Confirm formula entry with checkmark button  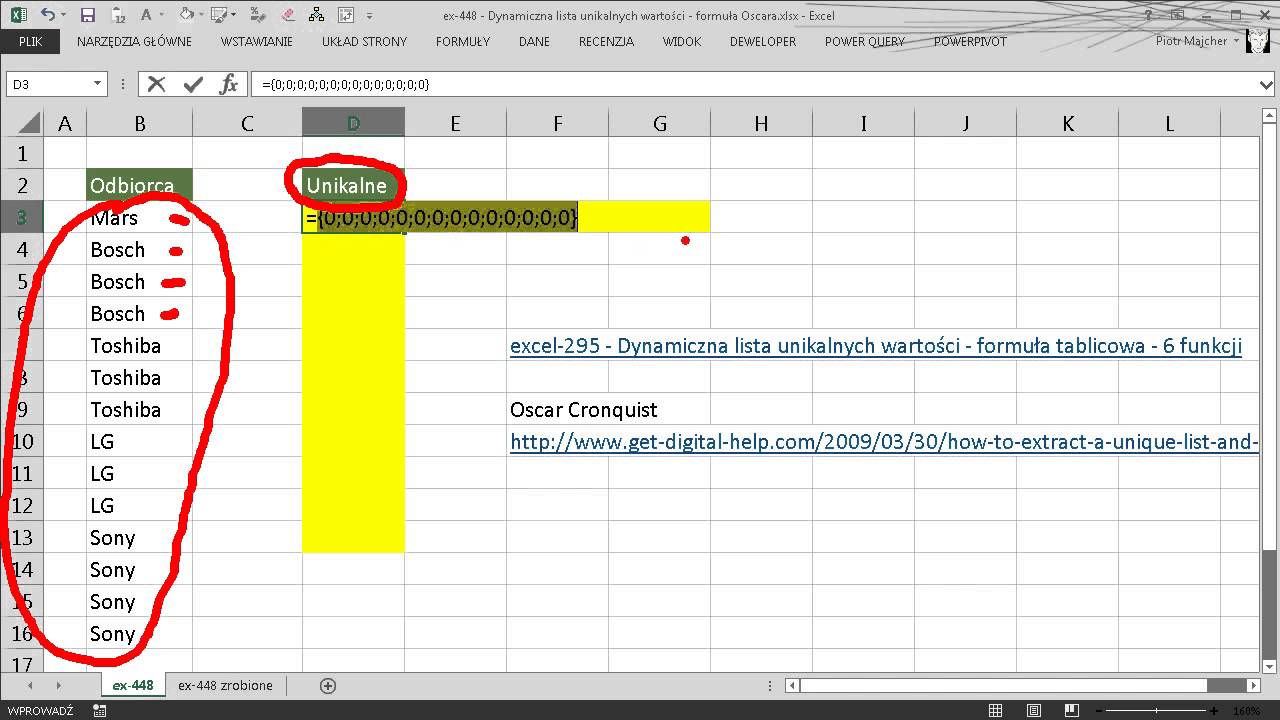pyautogui.click(x=192, y=84)
